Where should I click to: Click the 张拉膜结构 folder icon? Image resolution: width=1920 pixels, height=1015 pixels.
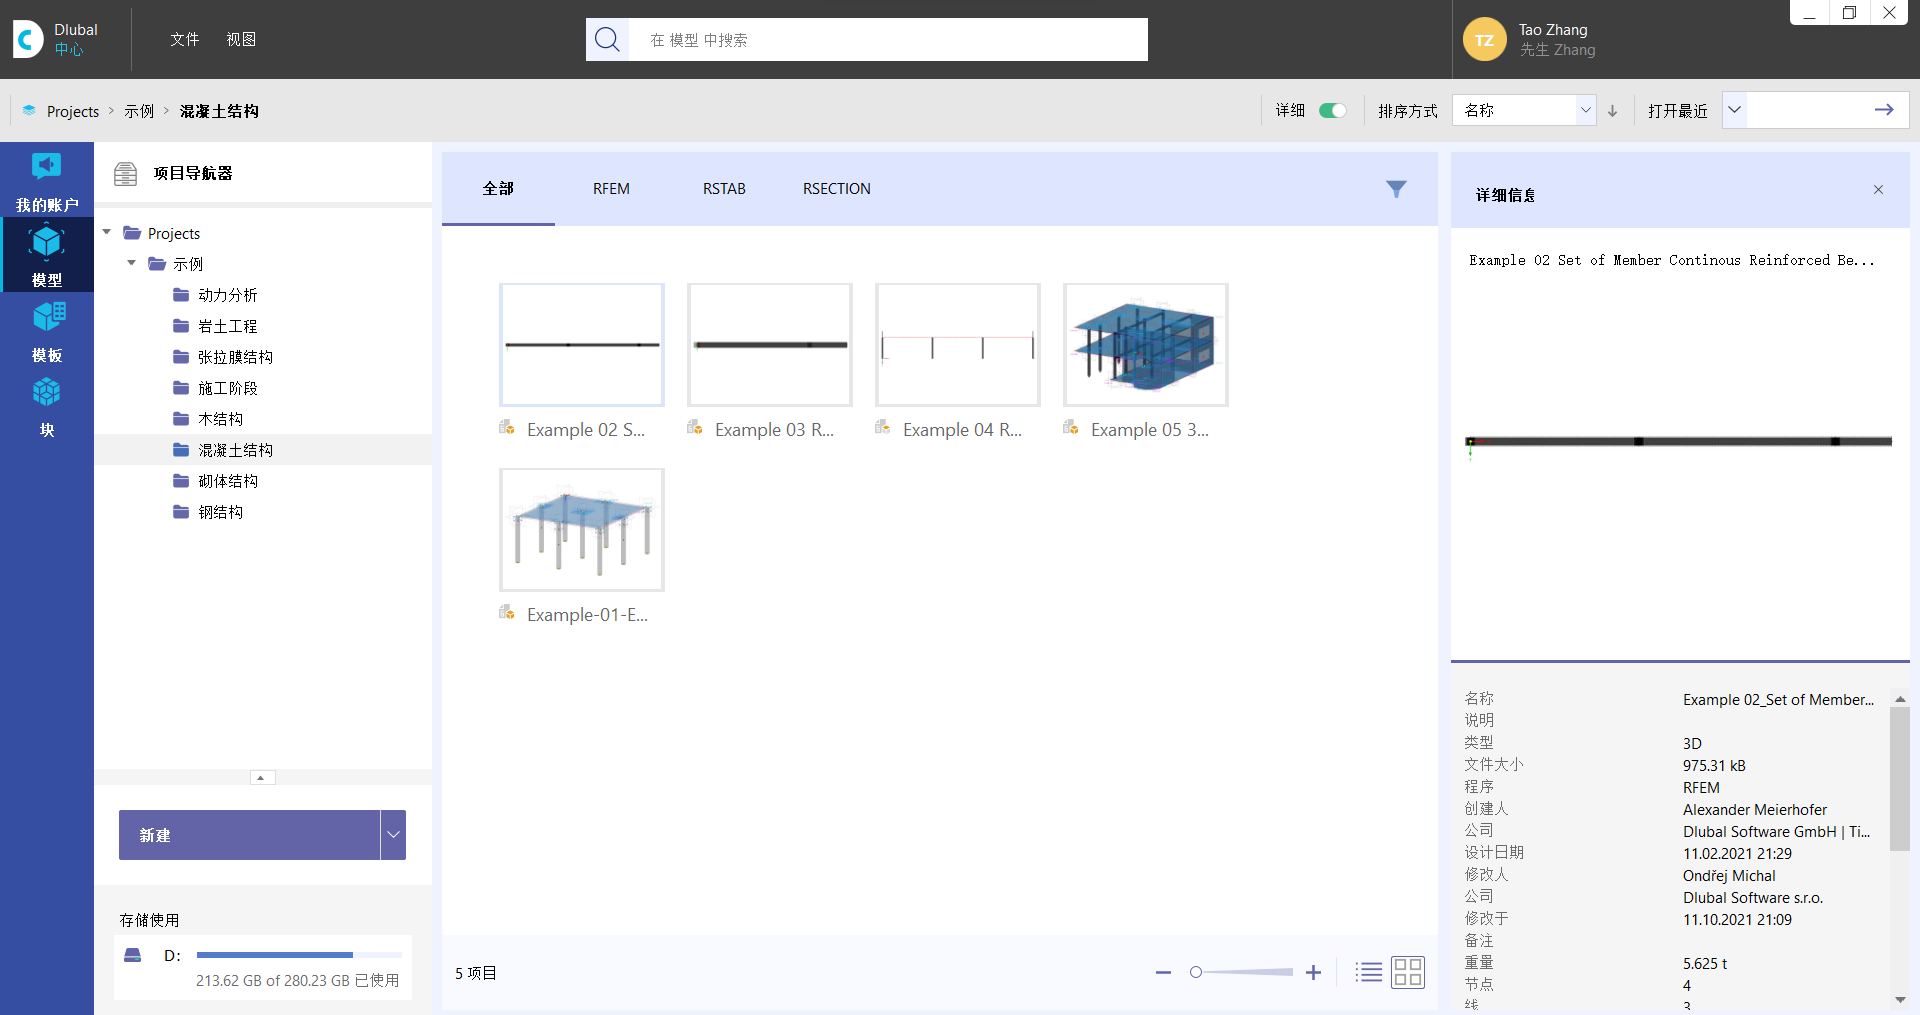pyautogui.click(x=181, y=357)
